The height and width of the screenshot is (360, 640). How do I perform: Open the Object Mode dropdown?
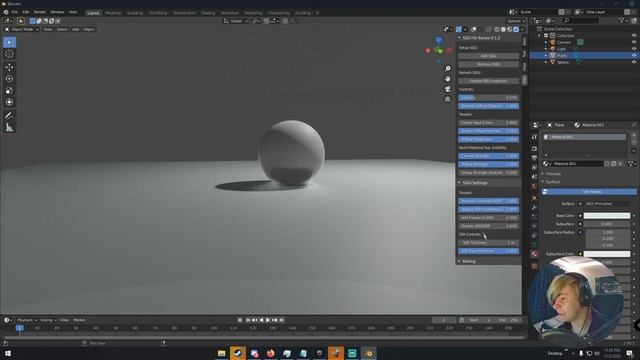[x=22, y=29]
